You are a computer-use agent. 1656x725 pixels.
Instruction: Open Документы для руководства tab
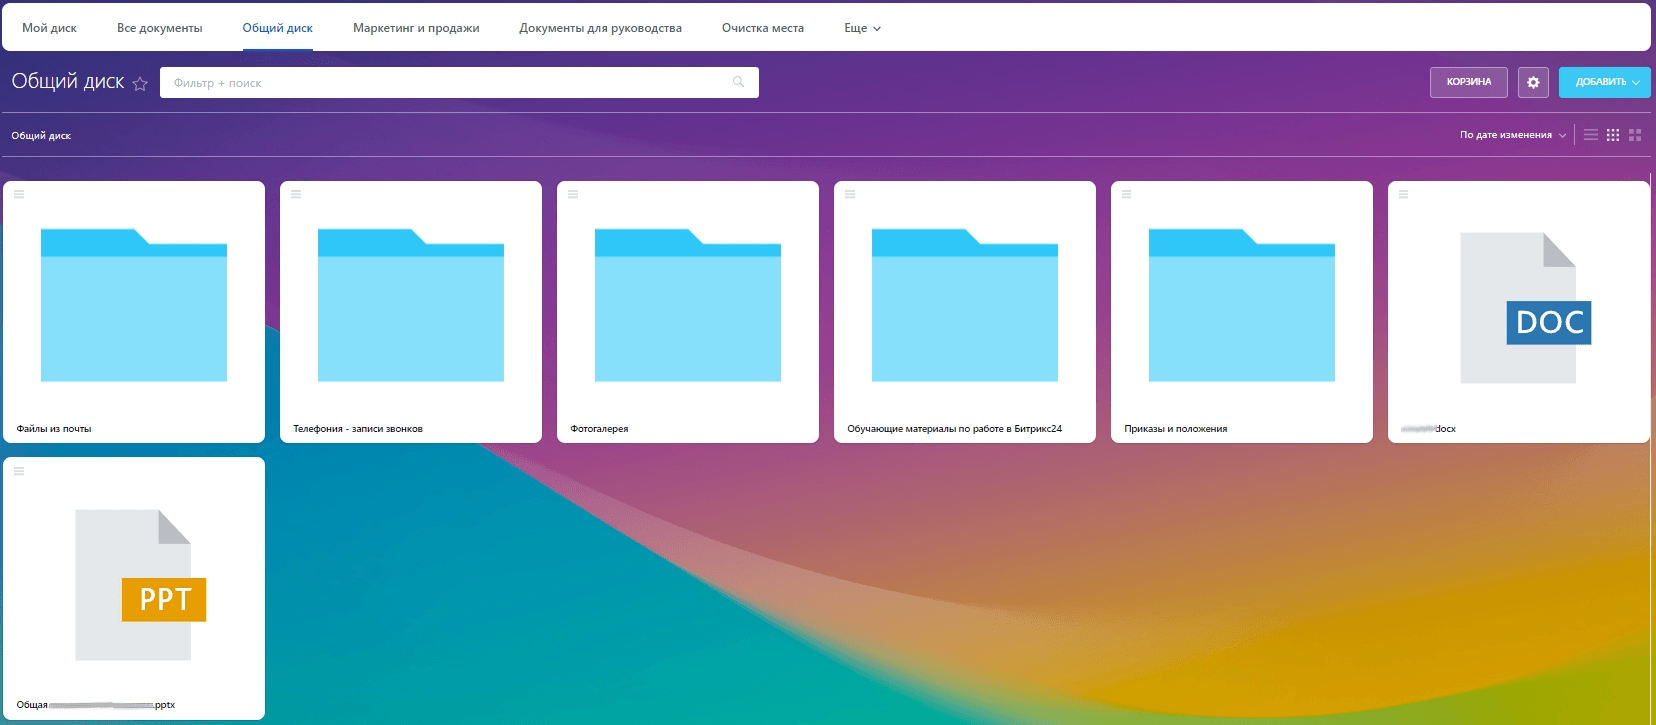pos(600,28)
